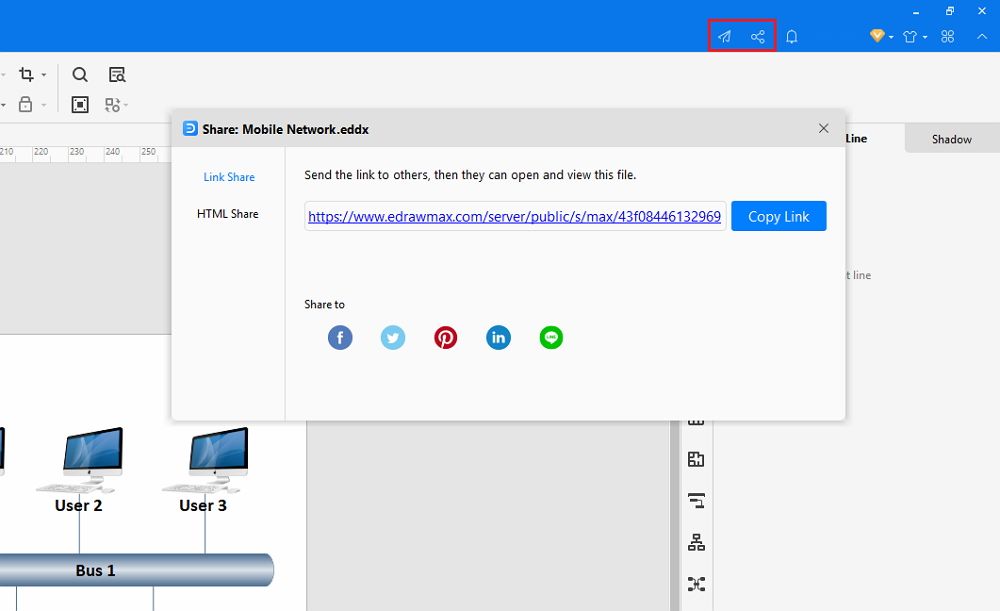Viewport: 1000px width, 611px height.
Task: Click the T-shirt theme icon
Action: coord(910,36)
